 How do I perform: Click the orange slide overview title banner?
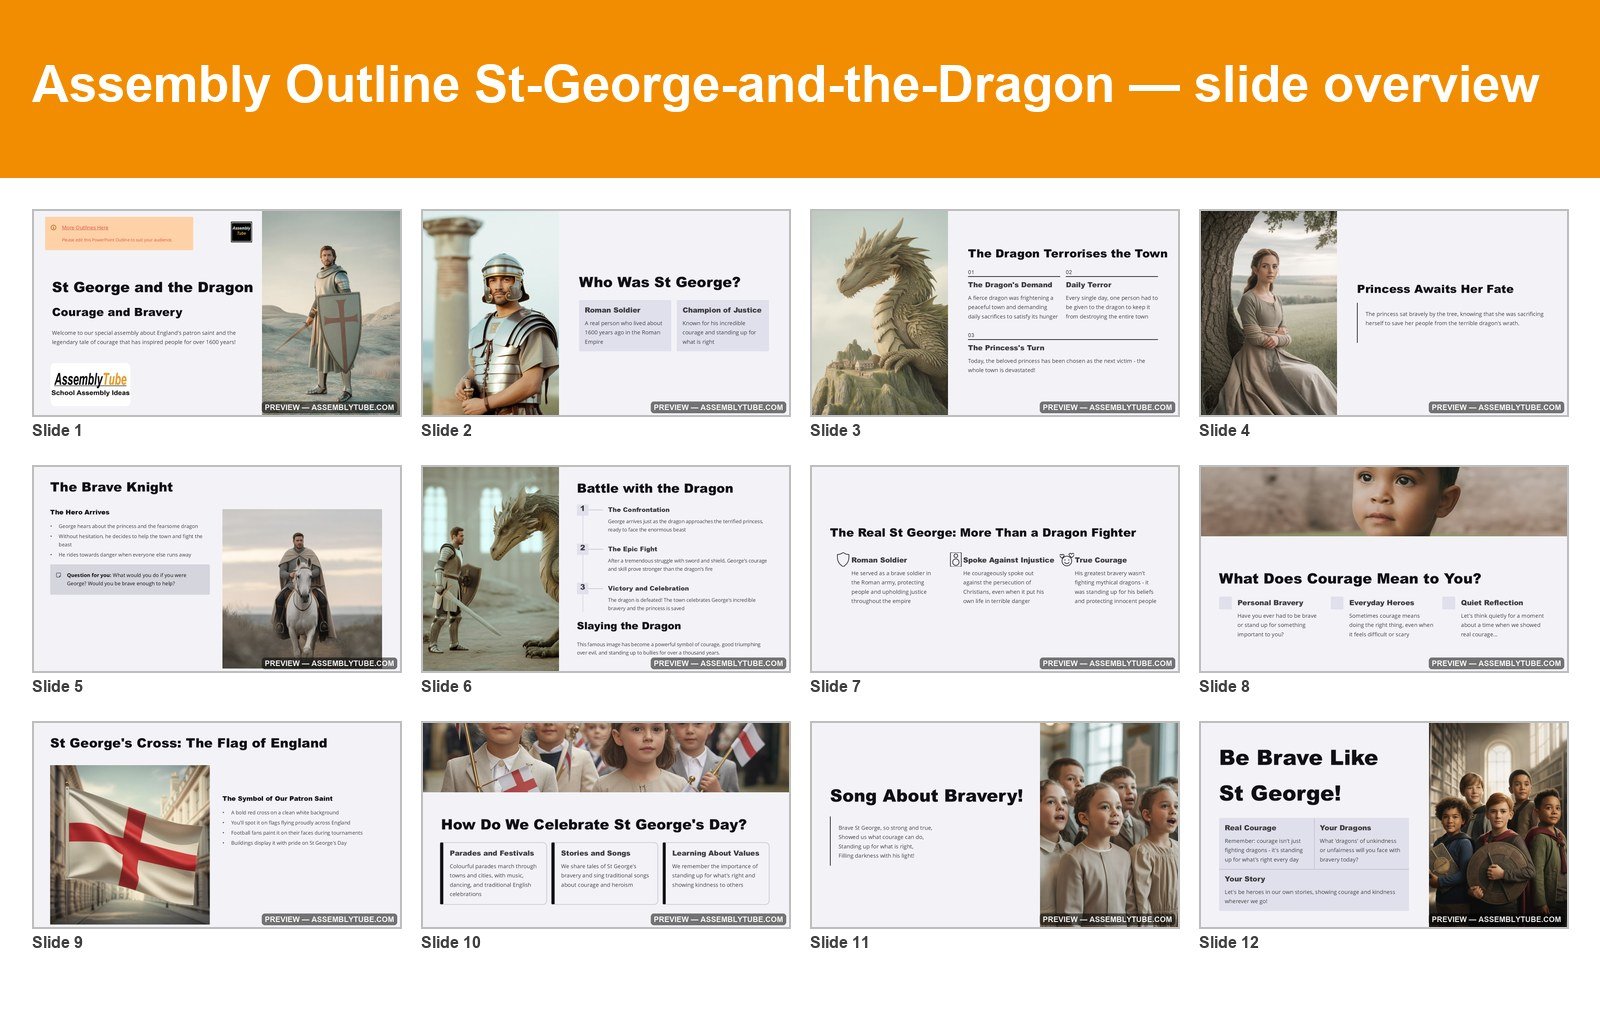click(x=800, y=89)
